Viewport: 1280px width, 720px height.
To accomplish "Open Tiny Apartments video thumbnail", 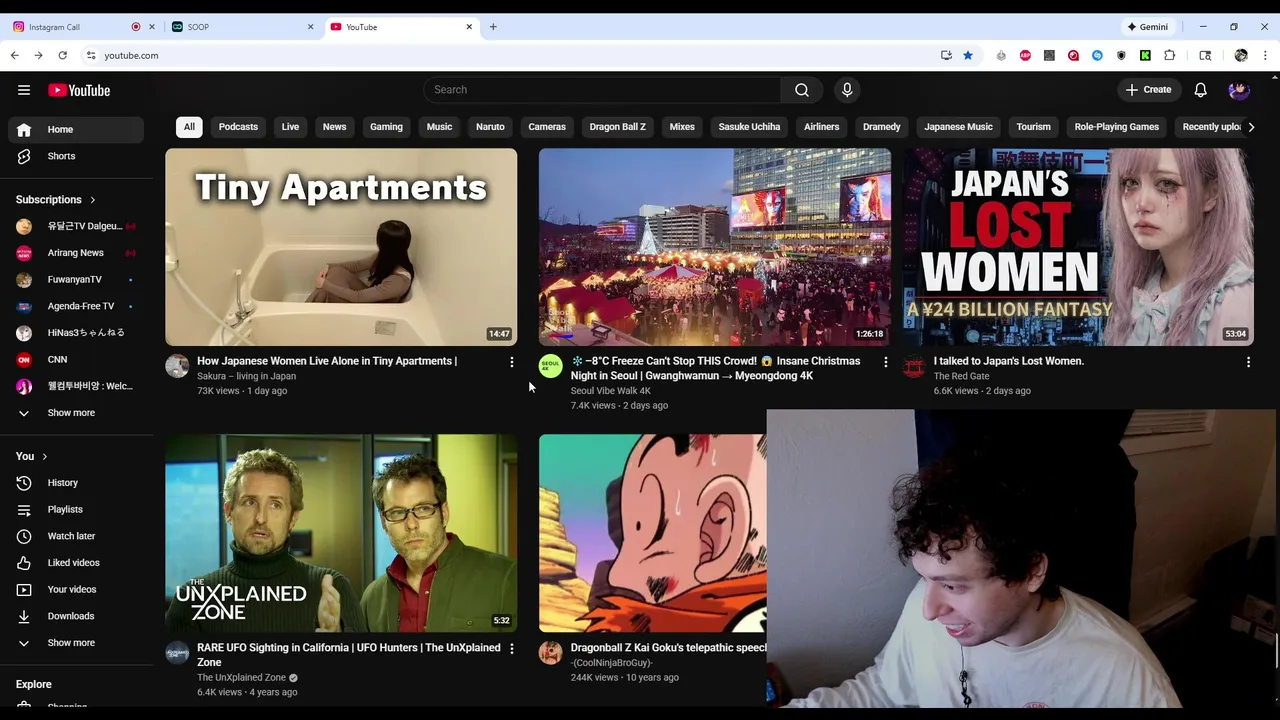I will pos(341,247).
